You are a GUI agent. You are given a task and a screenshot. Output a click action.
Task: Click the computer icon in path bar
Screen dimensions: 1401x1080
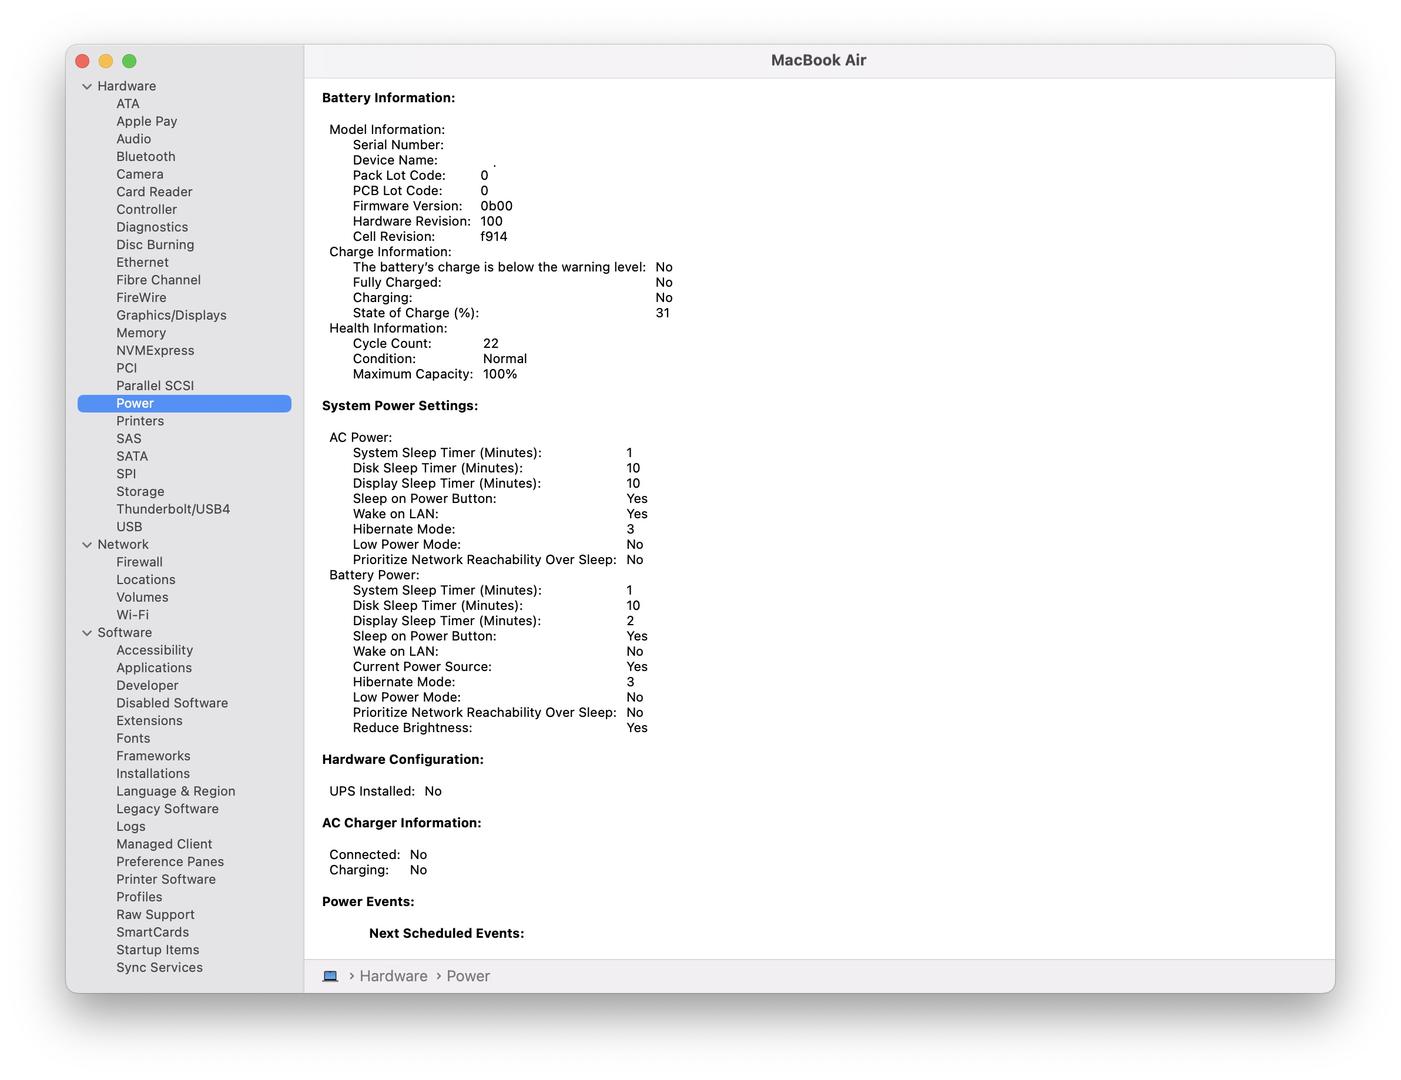tap(330, 976)
